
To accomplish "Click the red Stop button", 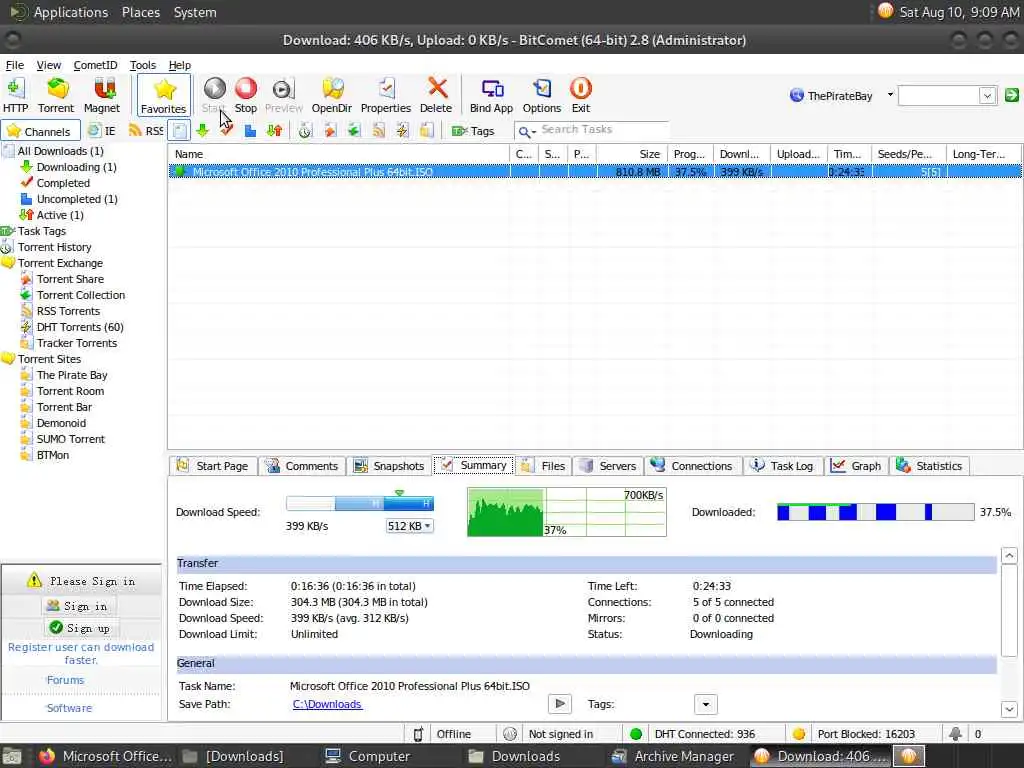I will pyautogui.click(x=246, y=95).
